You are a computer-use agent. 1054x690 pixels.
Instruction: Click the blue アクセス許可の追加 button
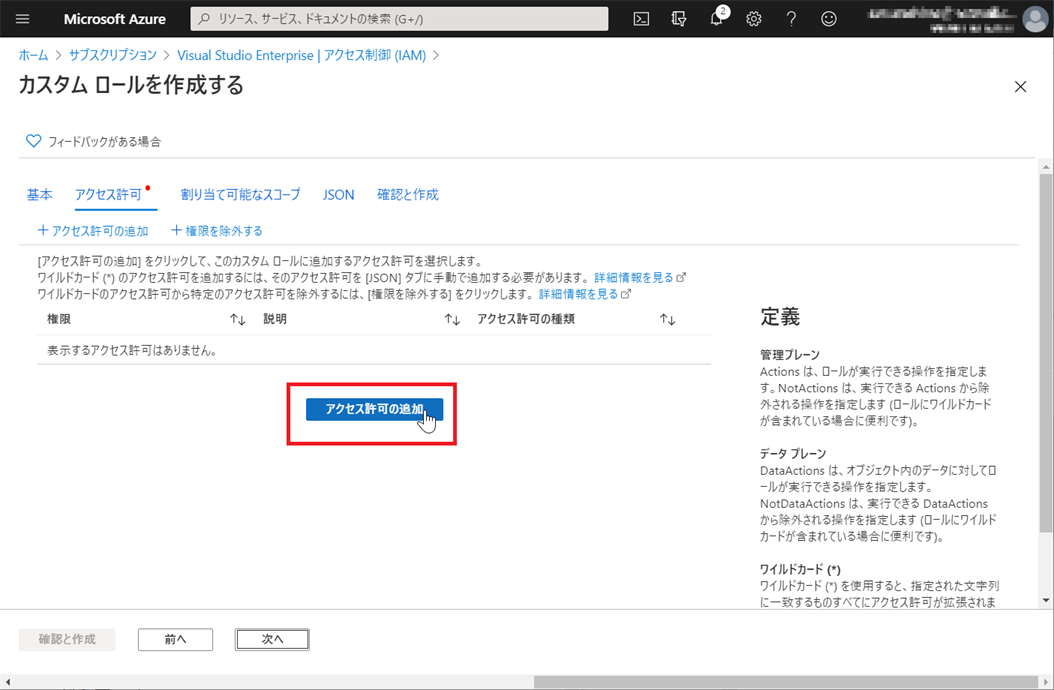coord(374,409)
